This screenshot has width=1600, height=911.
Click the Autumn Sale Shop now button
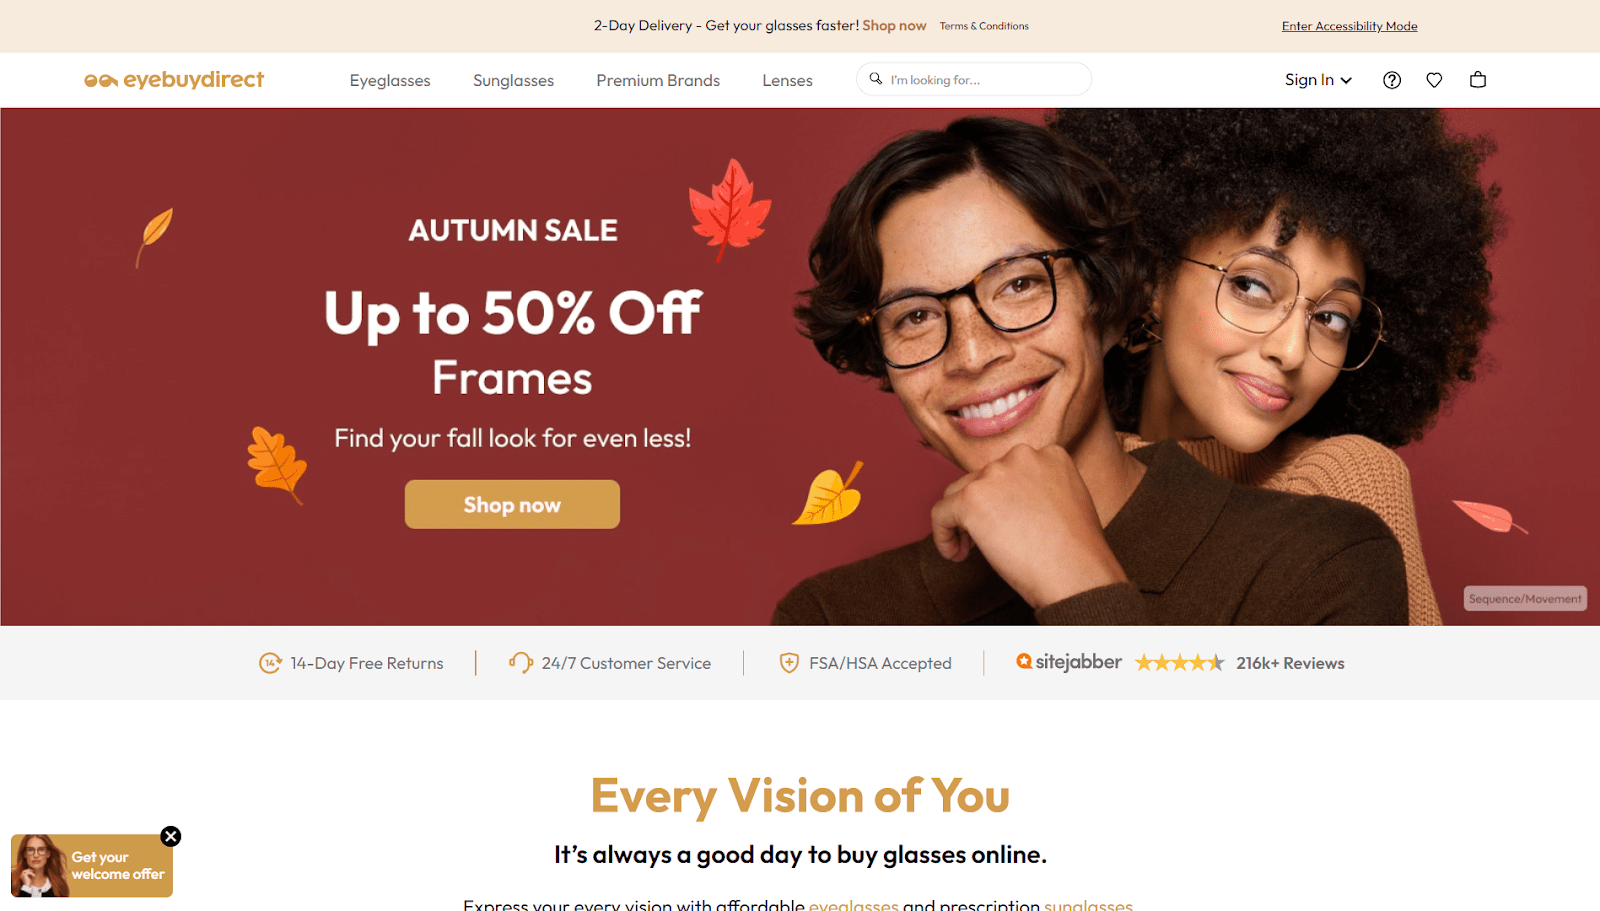pyautogui.click(x=512, y=504)
